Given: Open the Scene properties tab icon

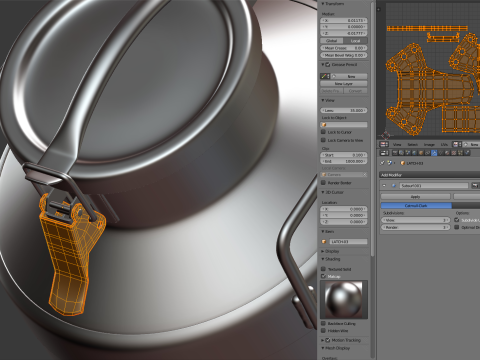Looking at the screenshot, I should coord(408,153).
